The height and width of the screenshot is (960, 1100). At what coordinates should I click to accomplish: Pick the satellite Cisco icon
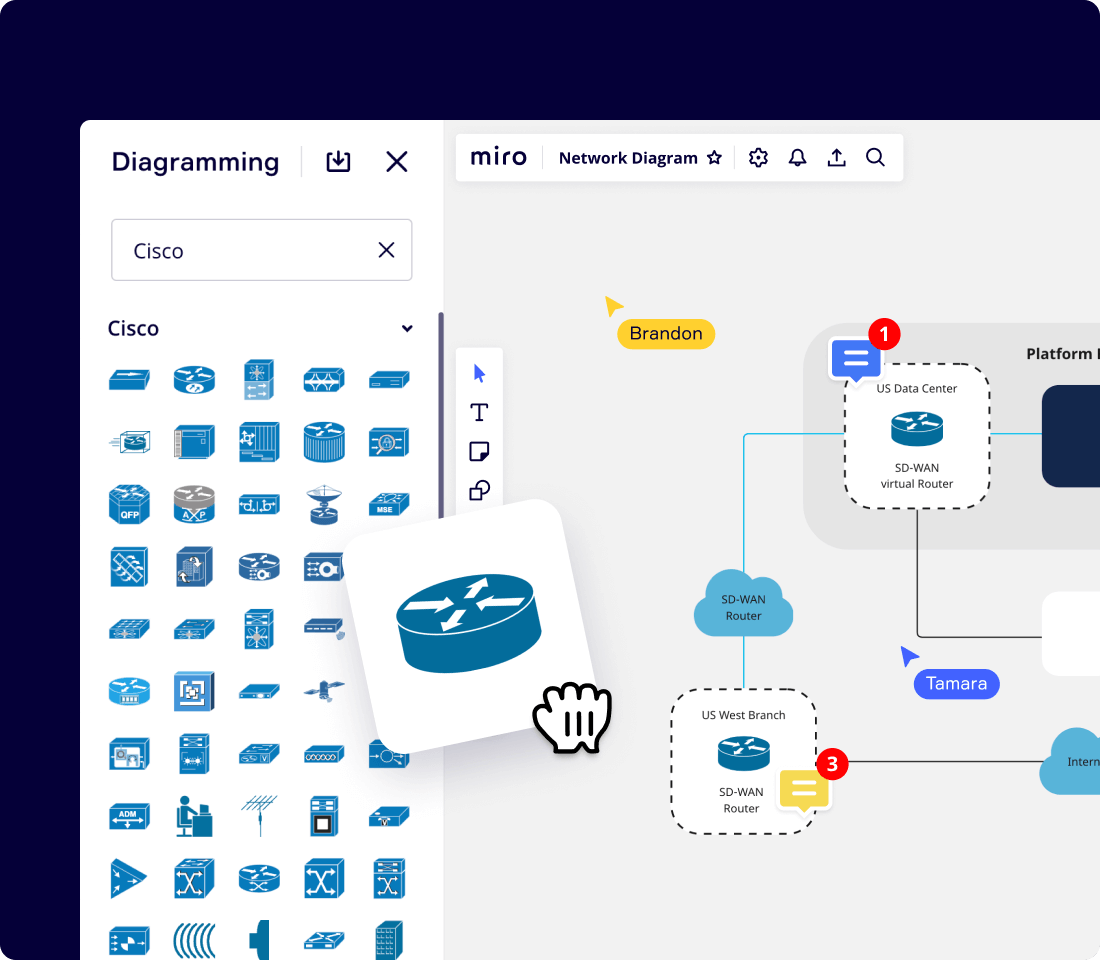tap(324, 691)
